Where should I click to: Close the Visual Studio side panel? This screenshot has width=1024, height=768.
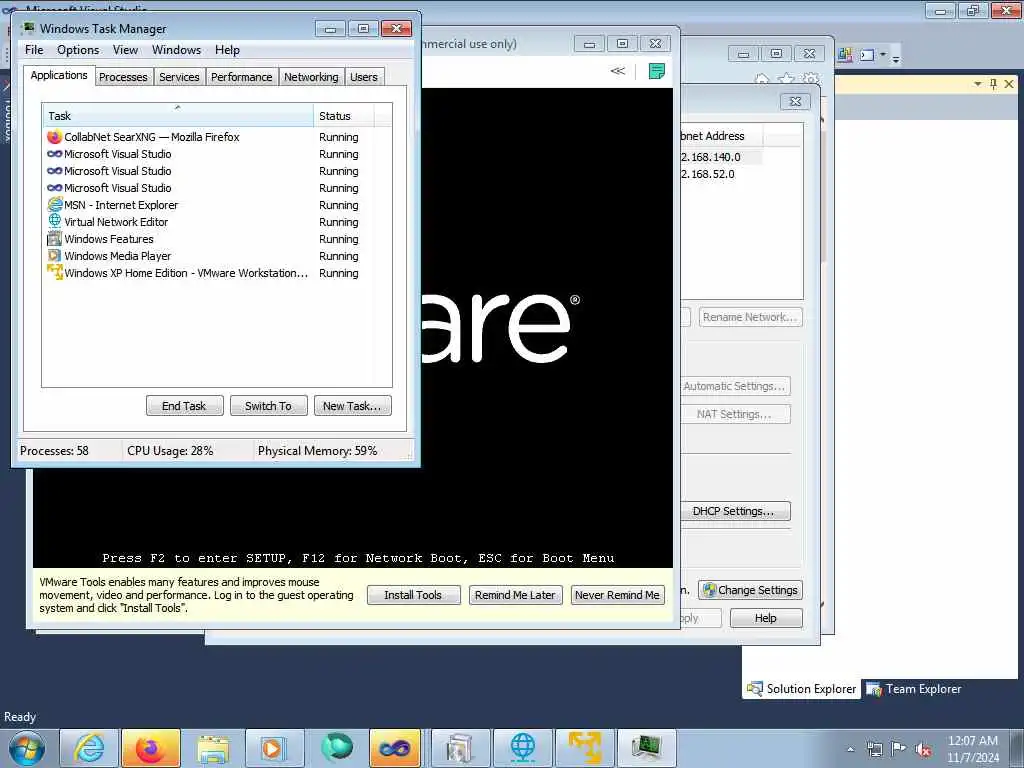[x=1009, y=84]
